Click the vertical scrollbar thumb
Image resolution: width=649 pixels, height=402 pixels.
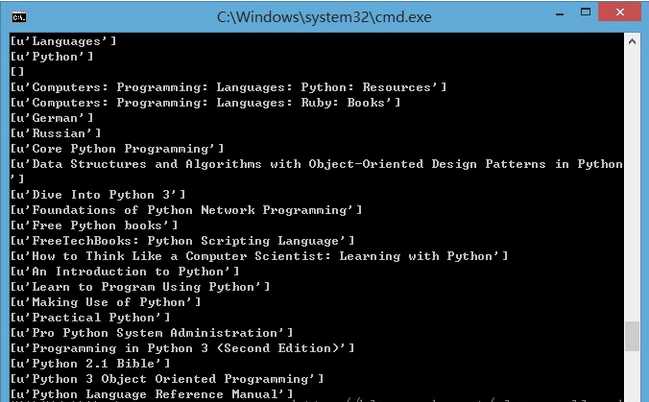tap(632, 337)
